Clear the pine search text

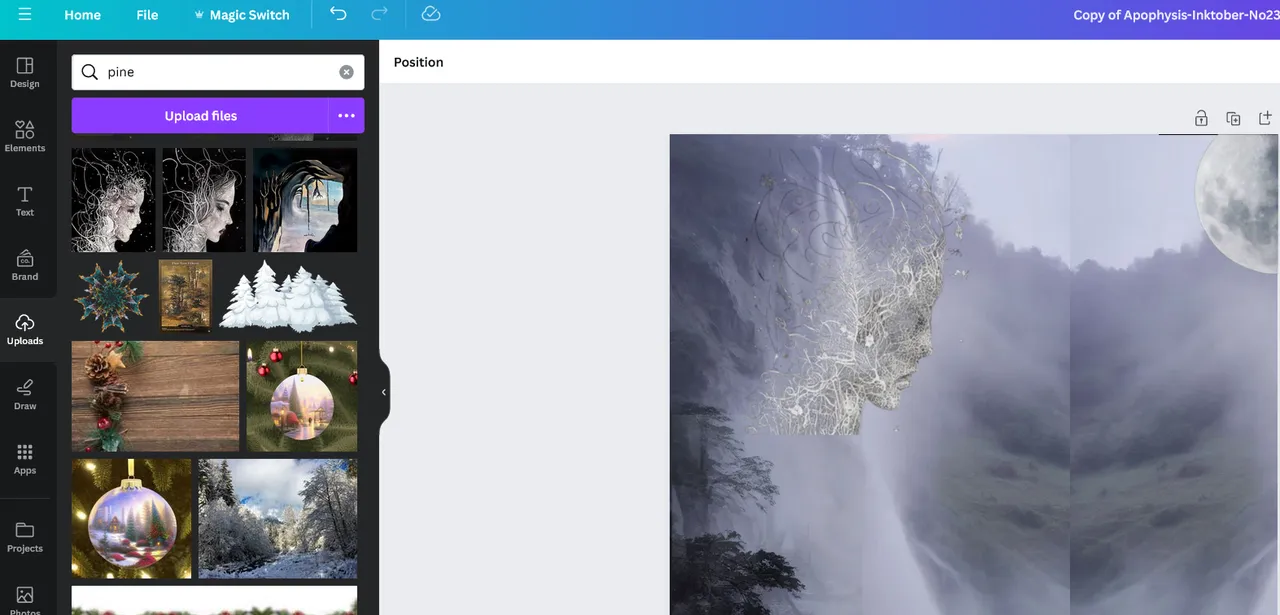[346, 72]
